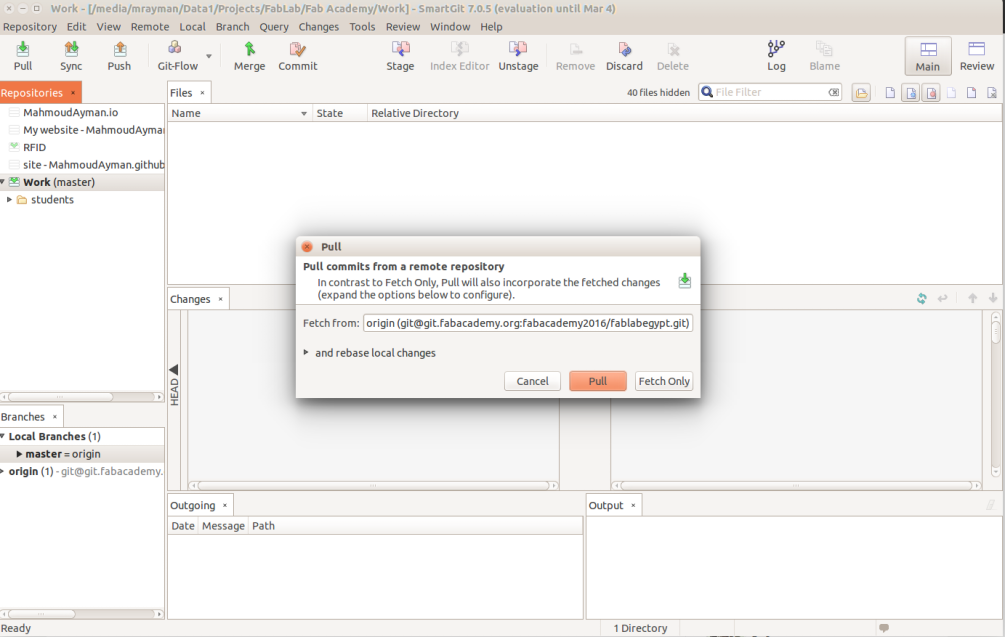
Task: Expand the origin remote entry
Action: pyautogui.click(x=3, y=472)
